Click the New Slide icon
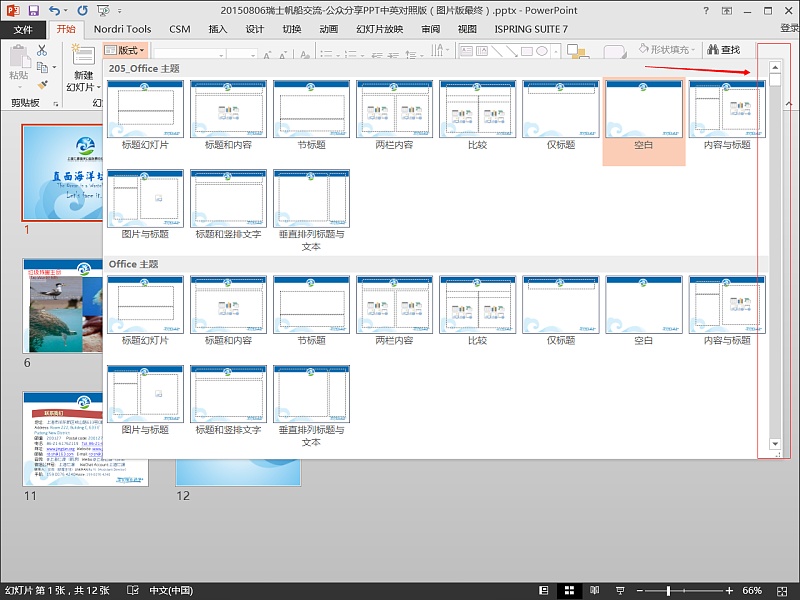 click(x=83, y=56)
